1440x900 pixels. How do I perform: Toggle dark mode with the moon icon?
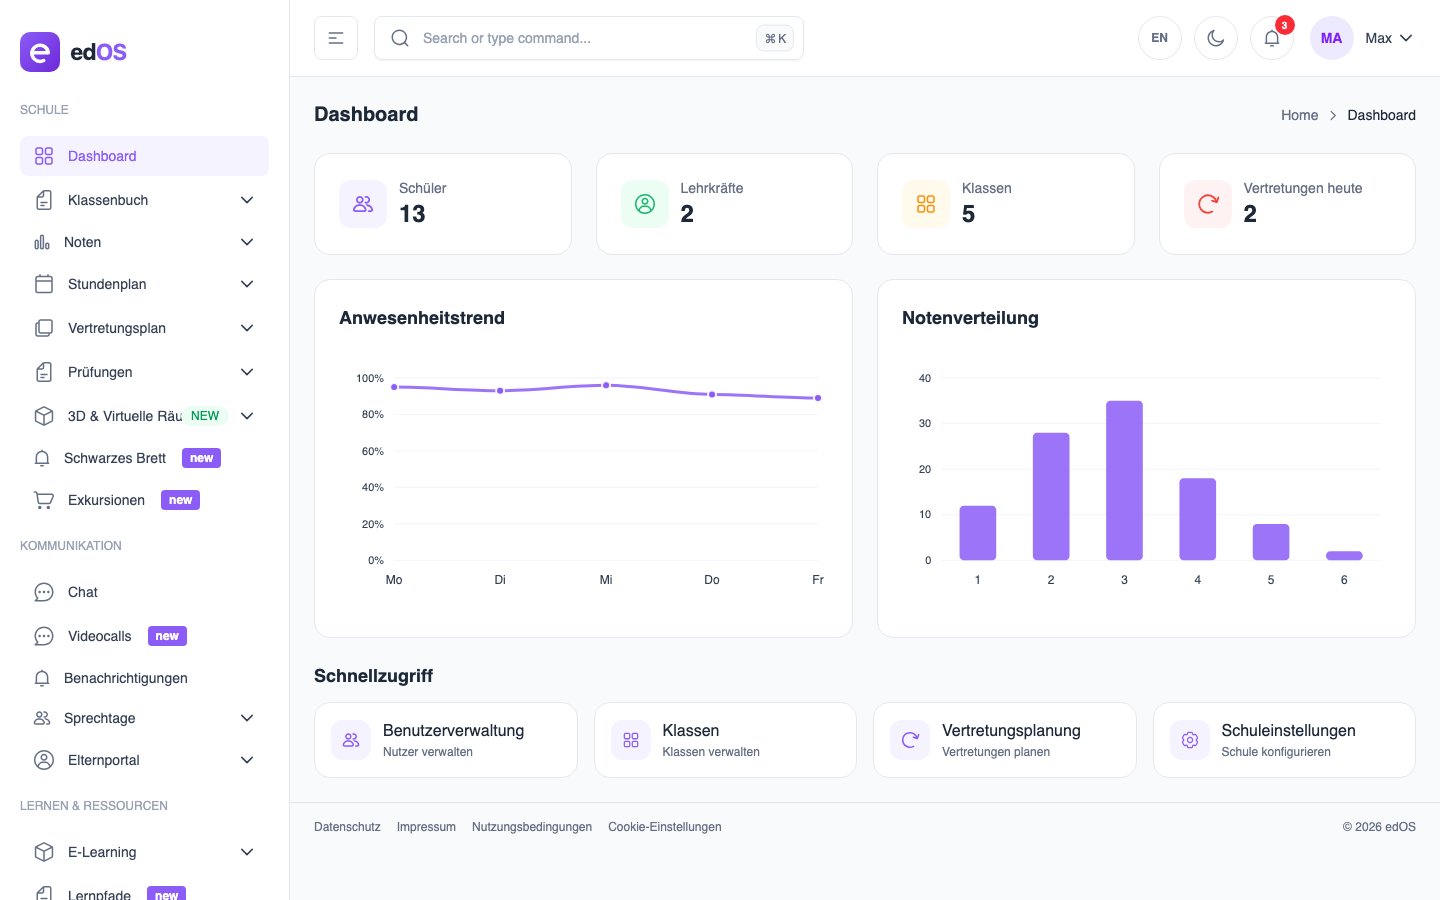tap(1215, 38)
